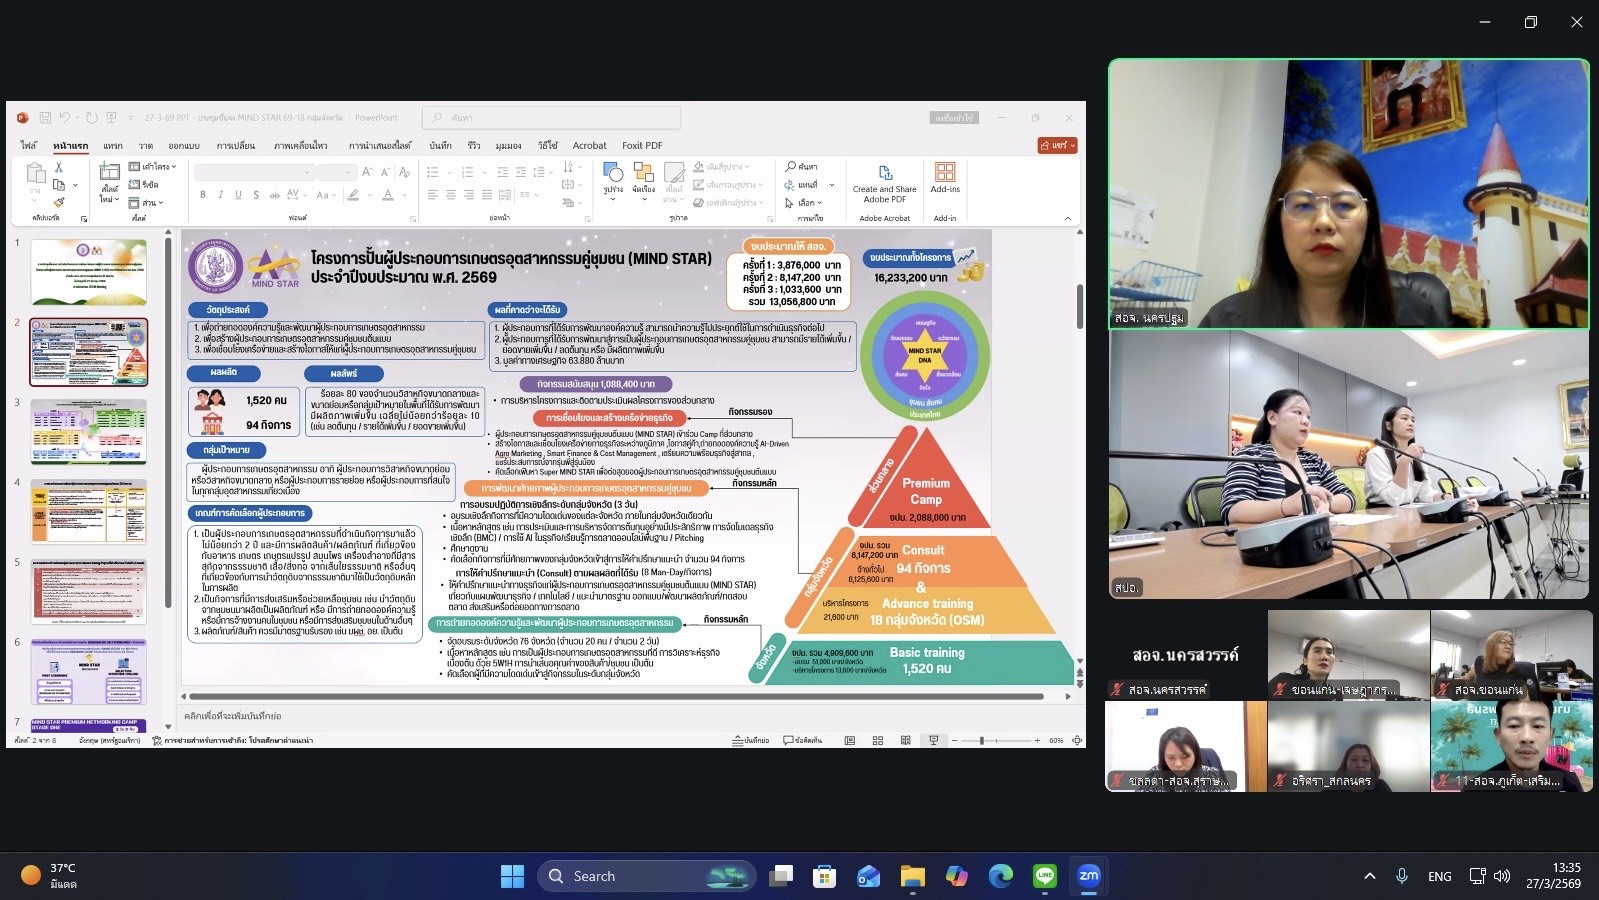1599x900 pixels.
Task: Collapse the ribbon with the chevron
Action: [x=1068, y=218]
